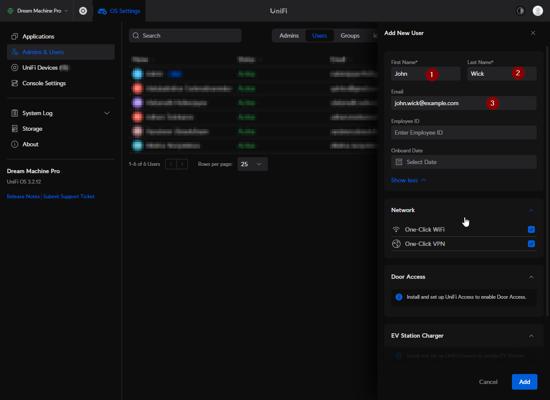Open the Release Notes link
The width and height of the screenshot is (550, 400).
pyautogui.click(x=23, y=196)
